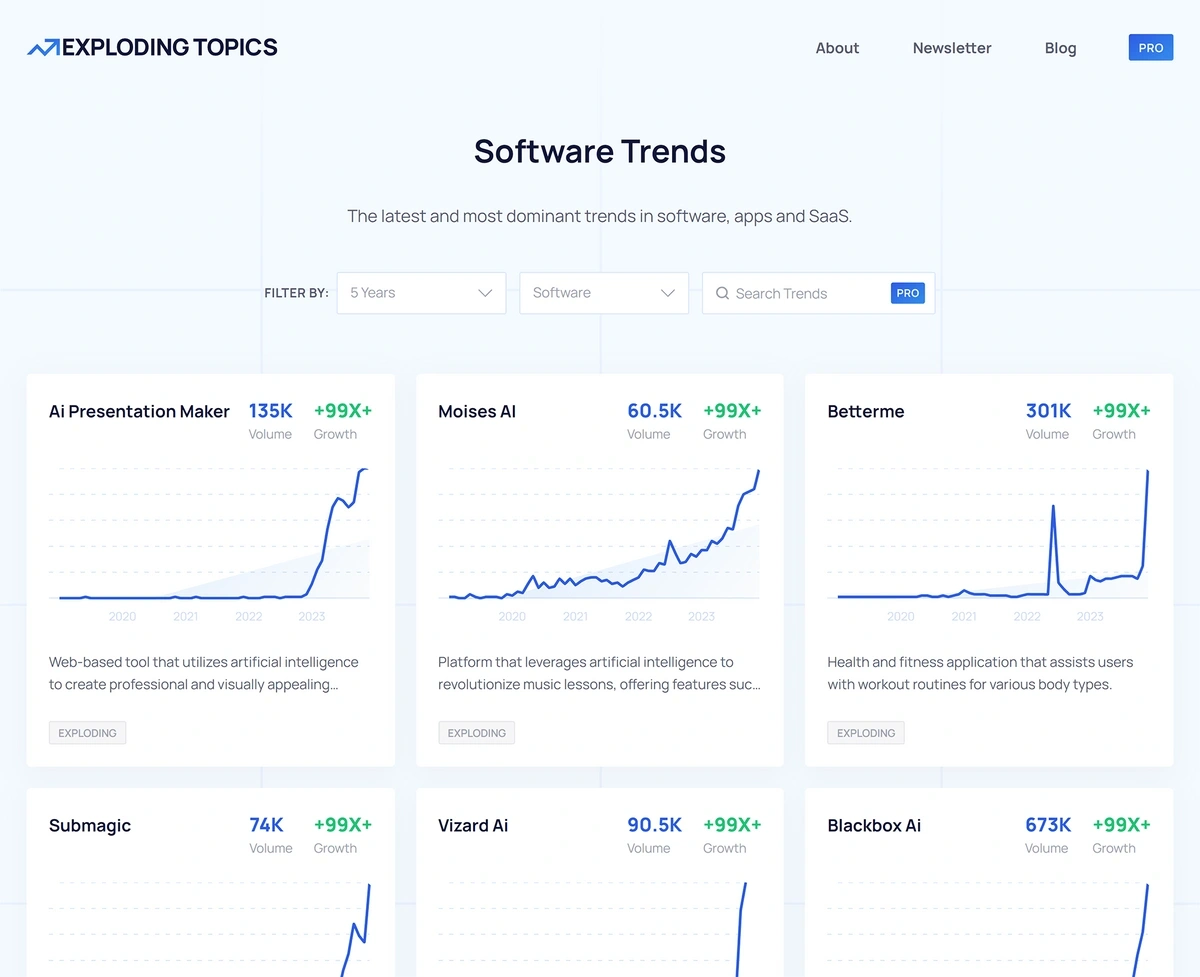Screen dimensions: 1200x977
Task: Click the blue PRO button in header
Action: point(1150,48)
